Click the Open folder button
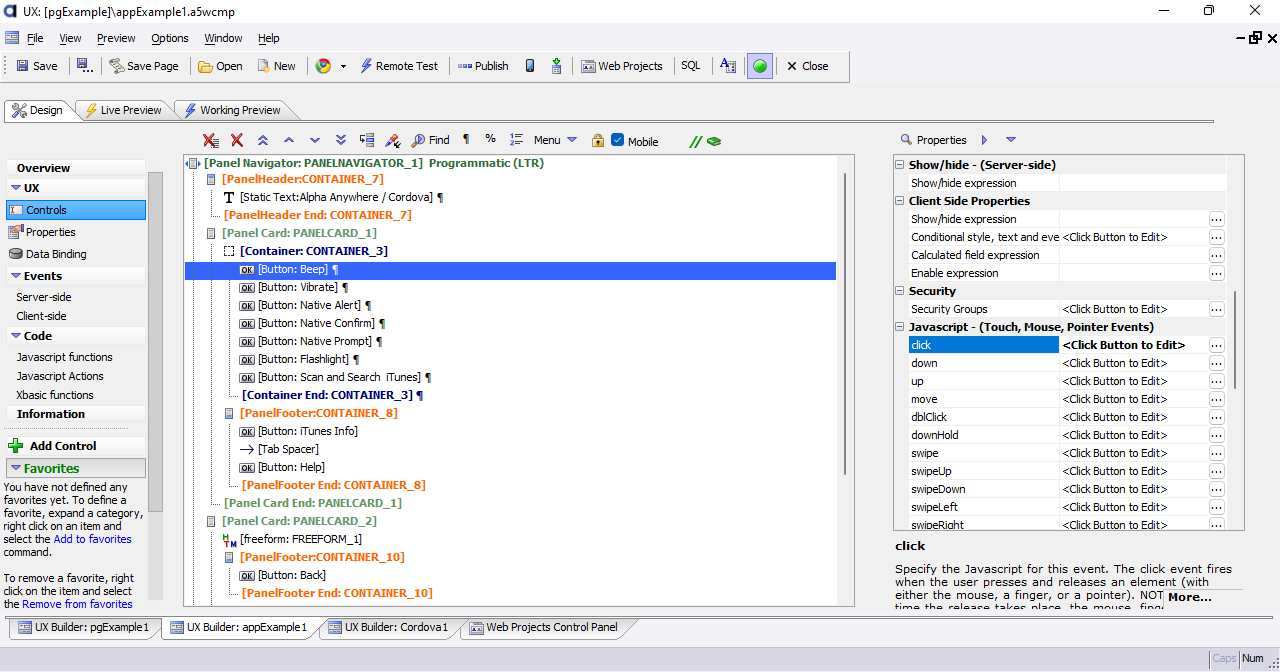This screenshot has width=1280, height=672. 220,66
